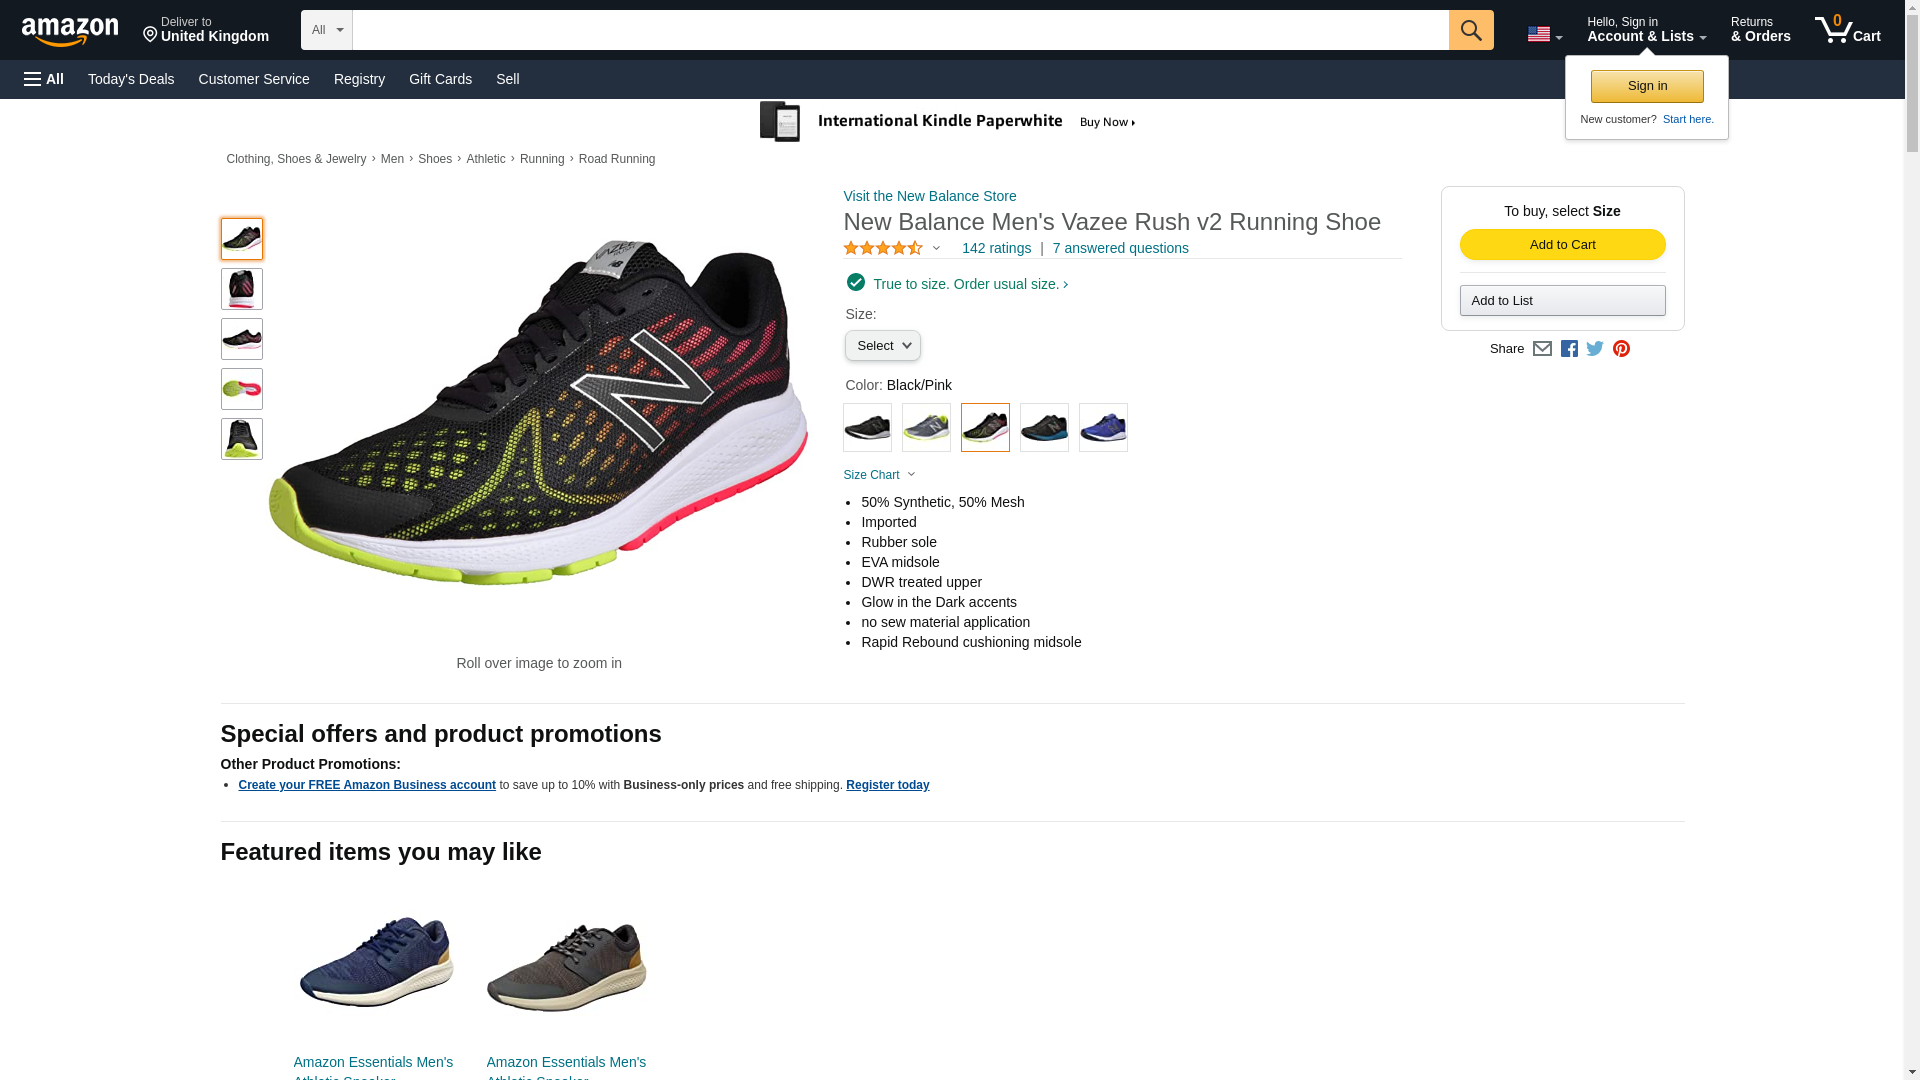Image resolution: width=1920 pixels, height=1080 pixels.
Task: Select the blue color swatch
Action: pos(1103,428)
